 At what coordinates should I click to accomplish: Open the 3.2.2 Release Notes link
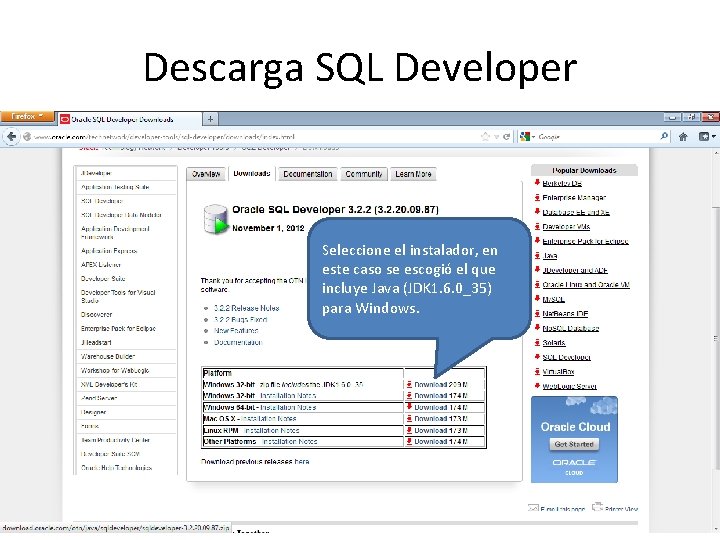point(247,308)
